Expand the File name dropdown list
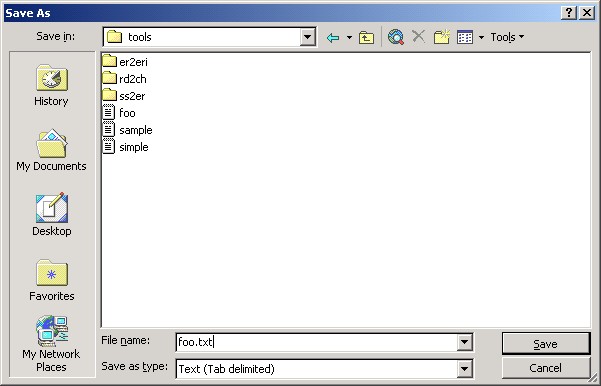Screen dimensions: 601x386 click(x=464, y=342)
